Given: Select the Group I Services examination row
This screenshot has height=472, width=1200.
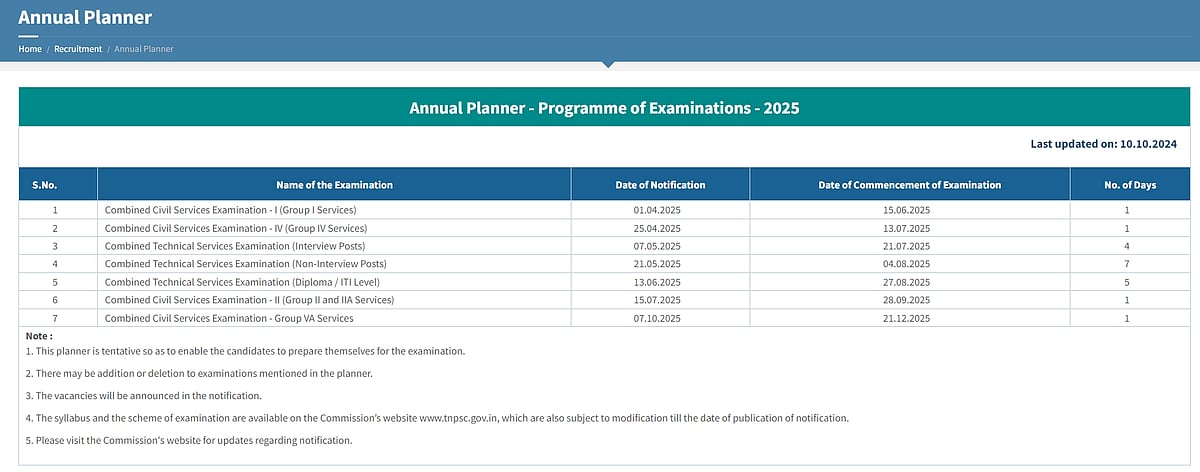Looking at the screenshot, I should coord(230,210).
